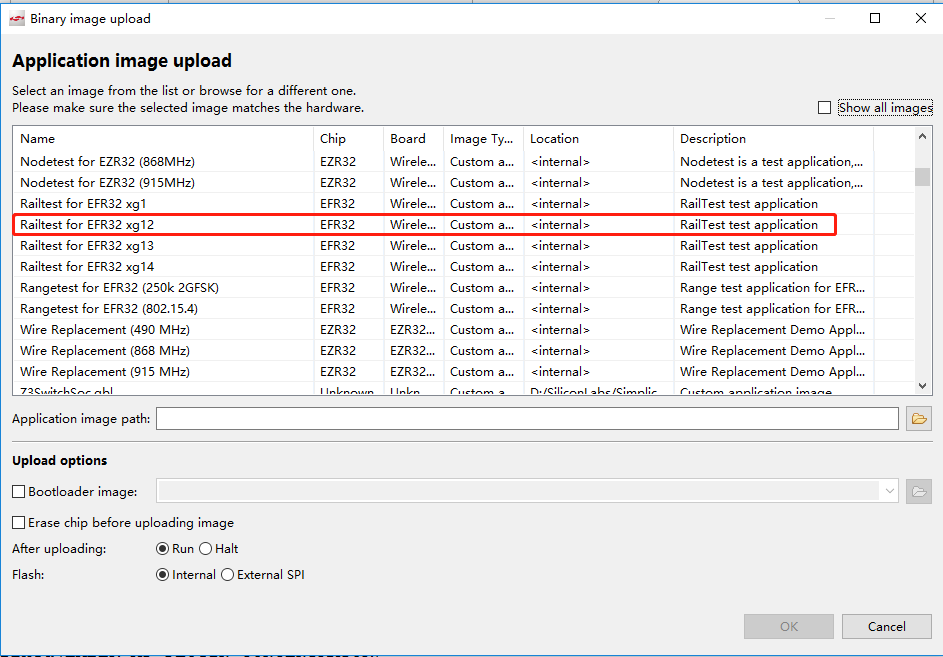Click the list scroll up arrow
Image resolution: width=943 pixels, height=657 pixels.
point(923,137)
